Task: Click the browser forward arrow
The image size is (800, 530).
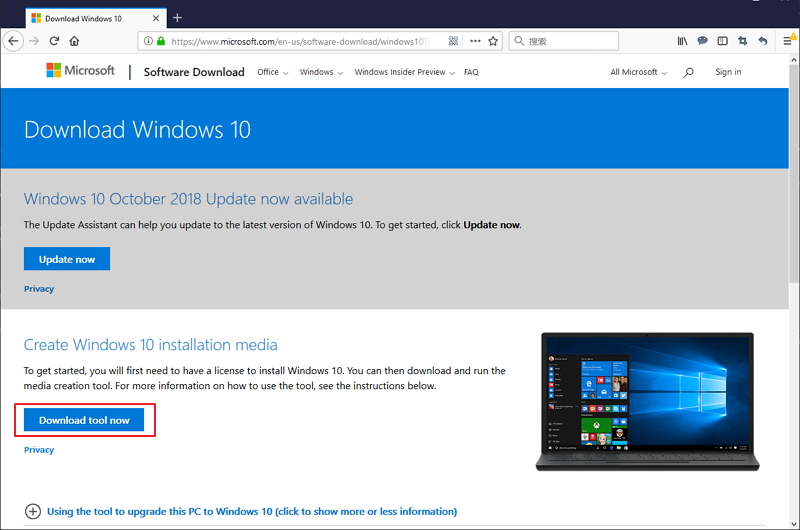Action: tap(34, 41)
